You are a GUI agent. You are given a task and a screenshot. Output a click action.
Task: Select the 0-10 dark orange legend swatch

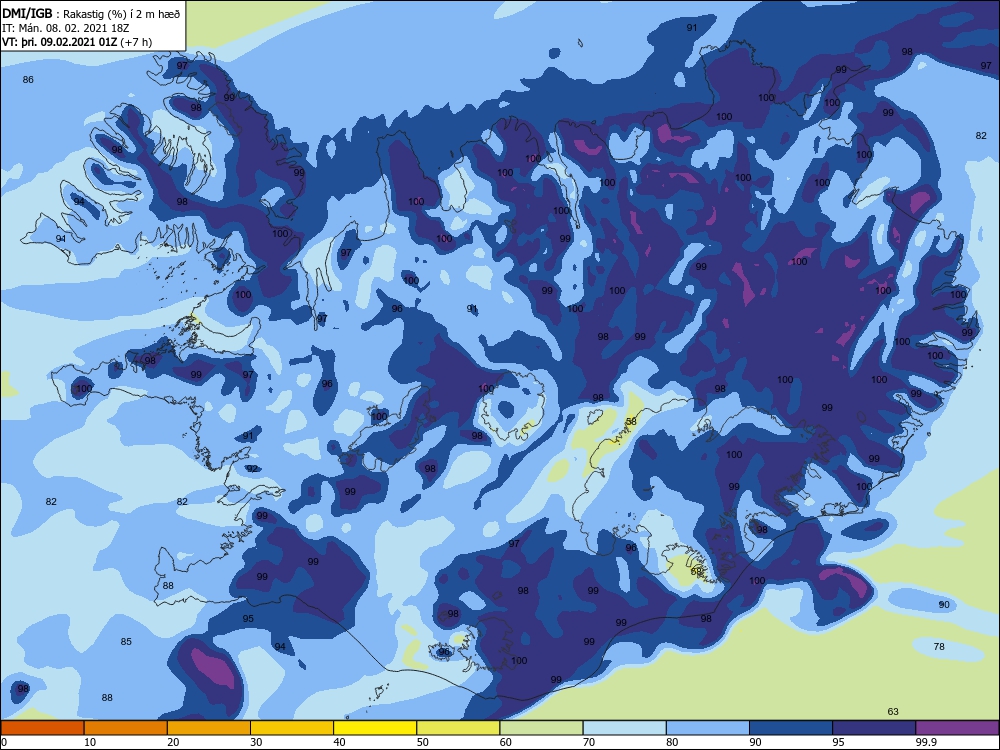pyautogui.click(x=42, y=728)
